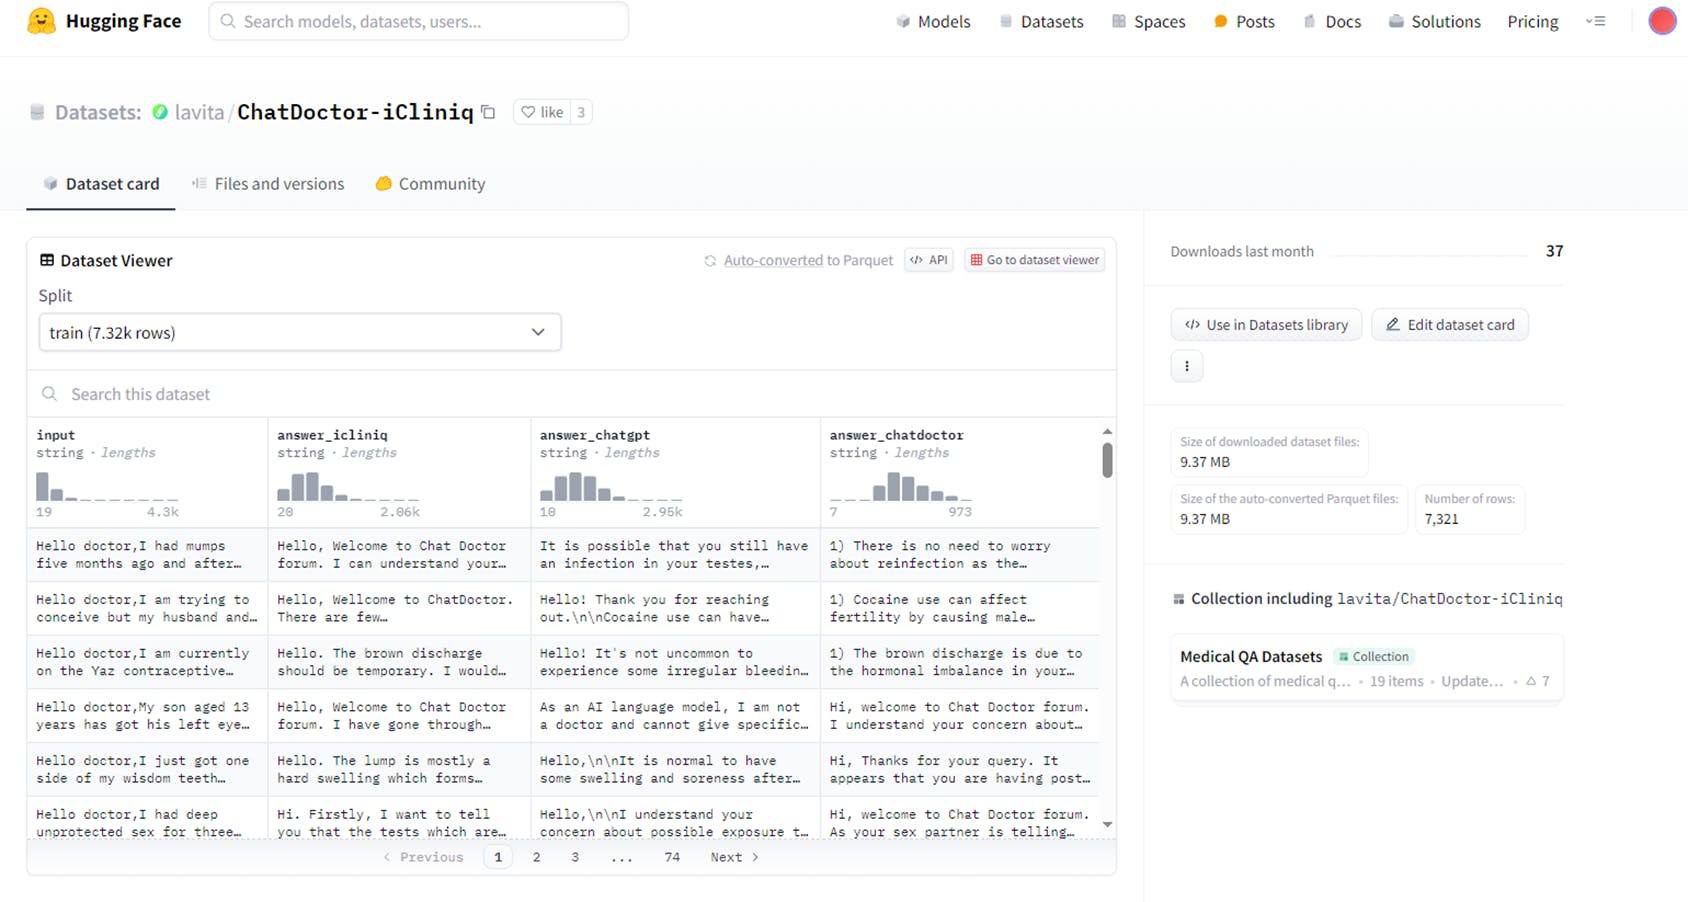Sort by the input column header
The height and width of the screenshot is (902, 1688).
56,435
